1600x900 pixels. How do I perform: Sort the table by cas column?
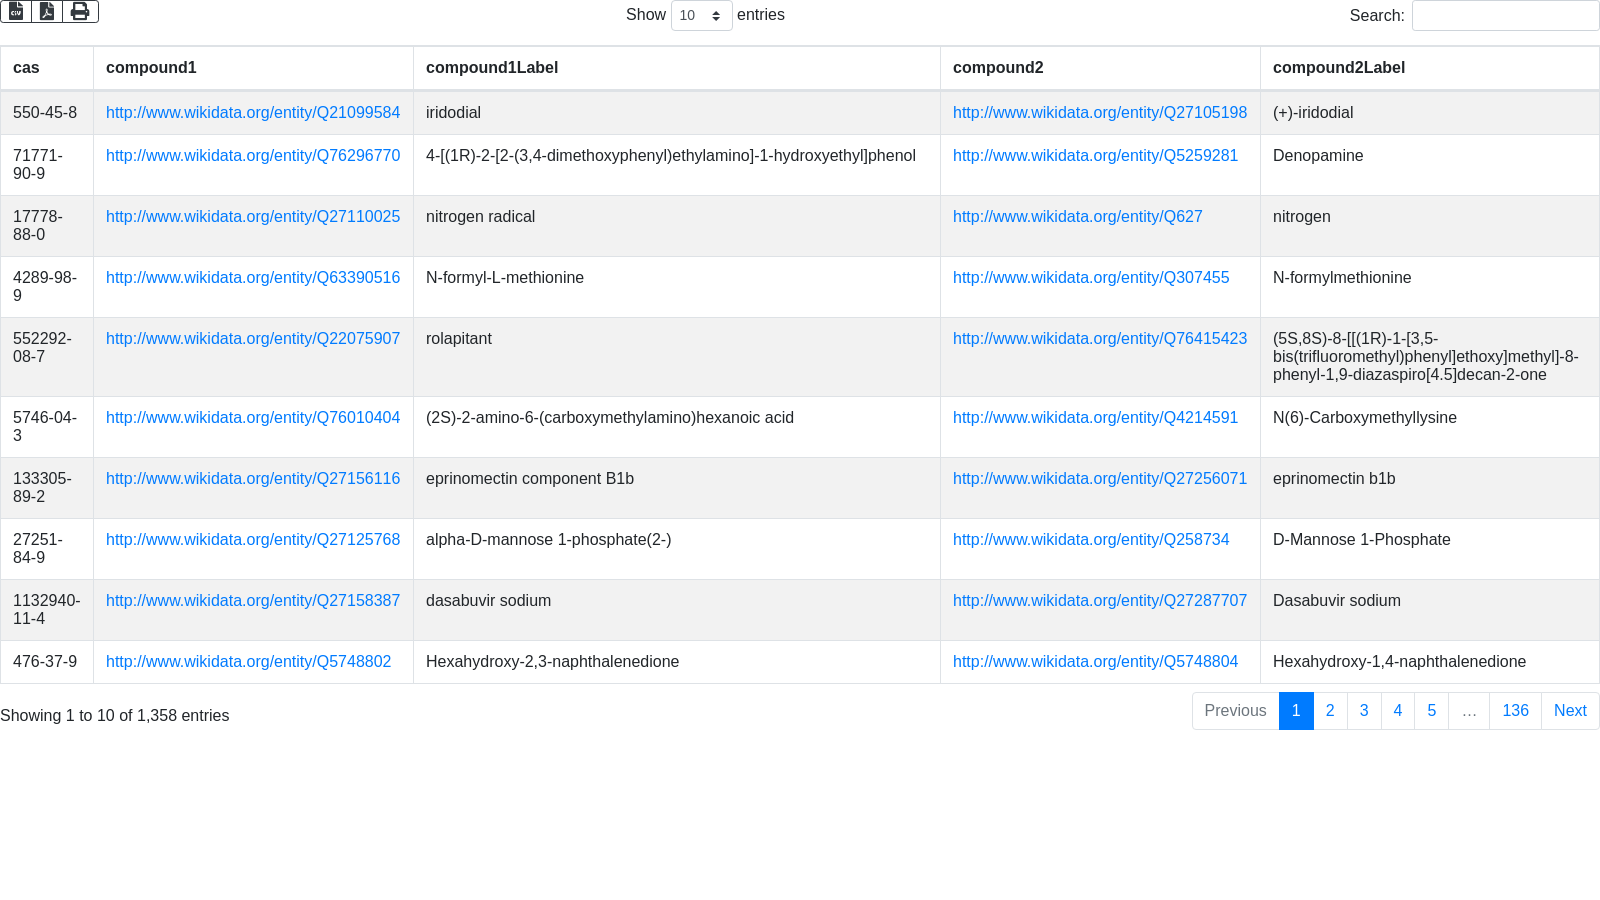click(26, 68)
